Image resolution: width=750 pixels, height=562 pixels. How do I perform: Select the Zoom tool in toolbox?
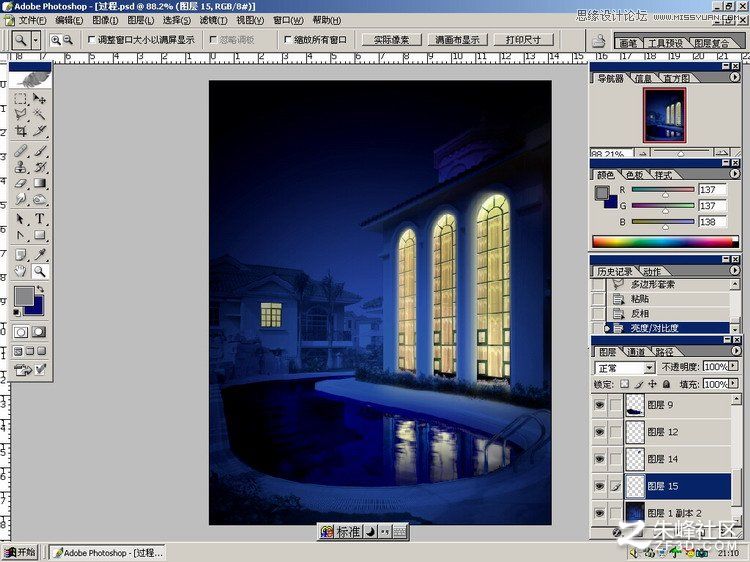40,271
